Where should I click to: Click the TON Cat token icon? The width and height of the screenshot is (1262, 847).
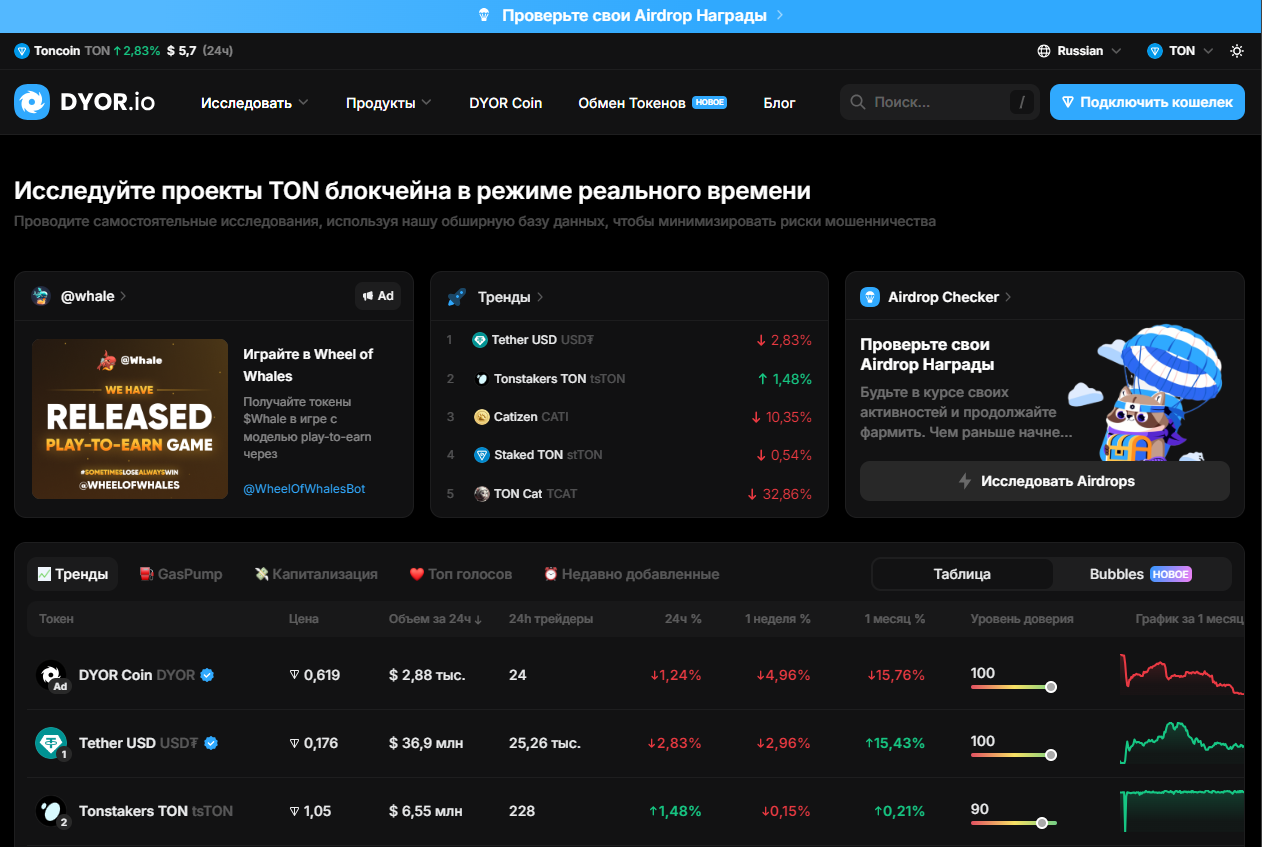[x=482, y=494]
